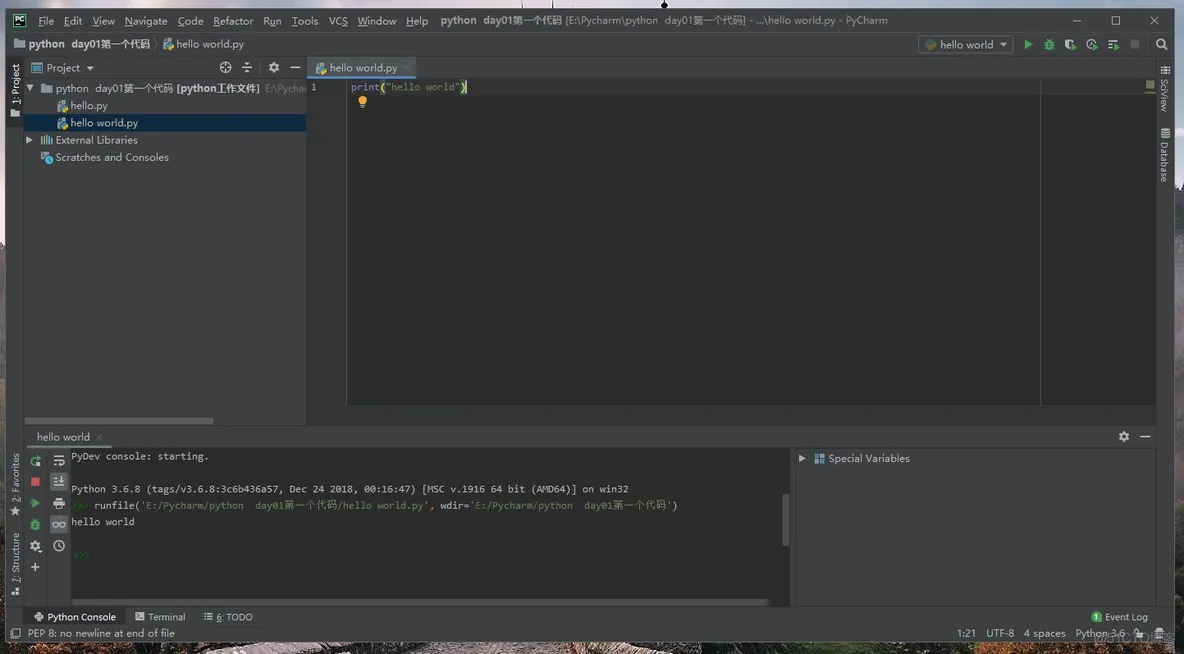Open the Event Log

pyautogui.click(x=1119, y=617)
